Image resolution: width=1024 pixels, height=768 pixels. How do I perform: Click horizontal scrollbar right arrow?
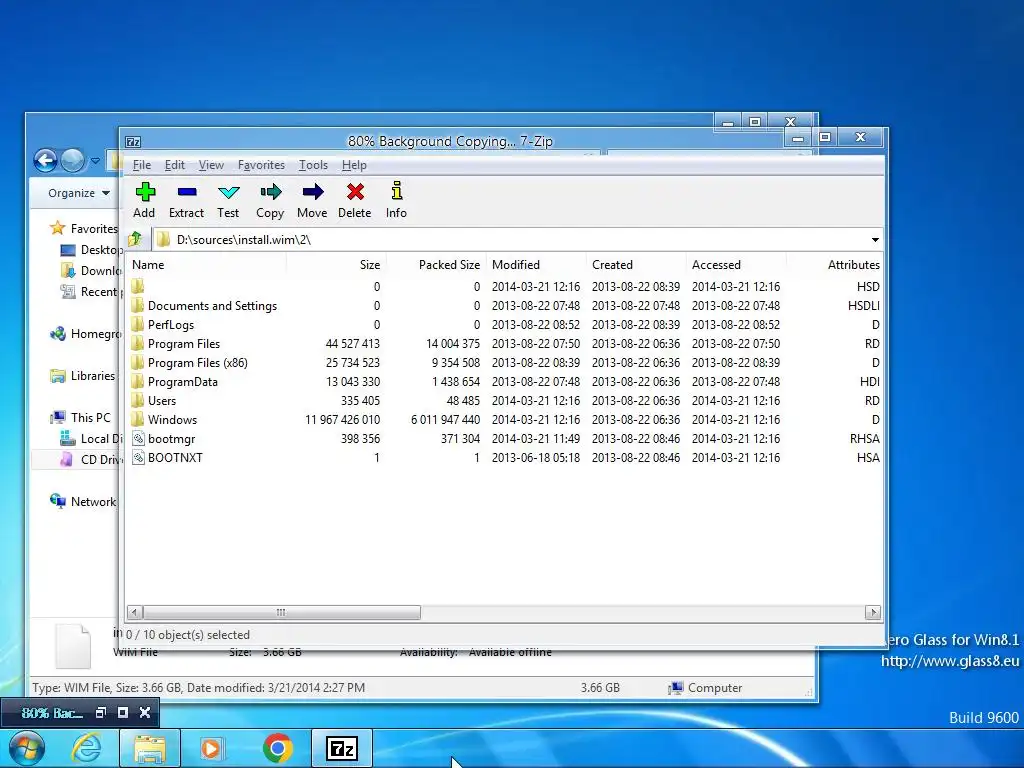(872, 612)
